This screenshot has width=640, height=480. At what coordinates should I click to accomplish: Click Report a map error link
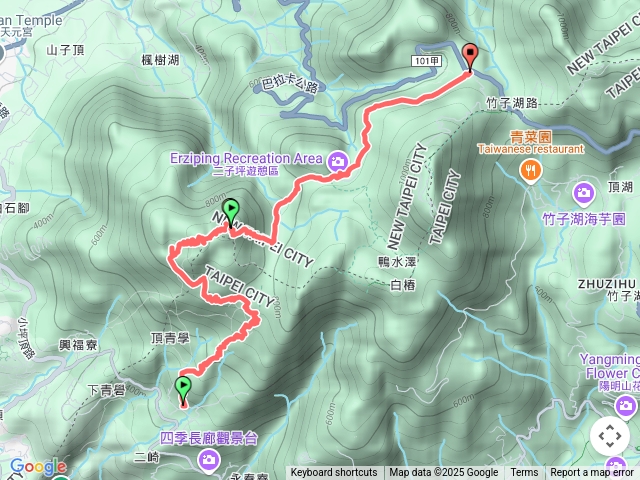click(592, 473)
